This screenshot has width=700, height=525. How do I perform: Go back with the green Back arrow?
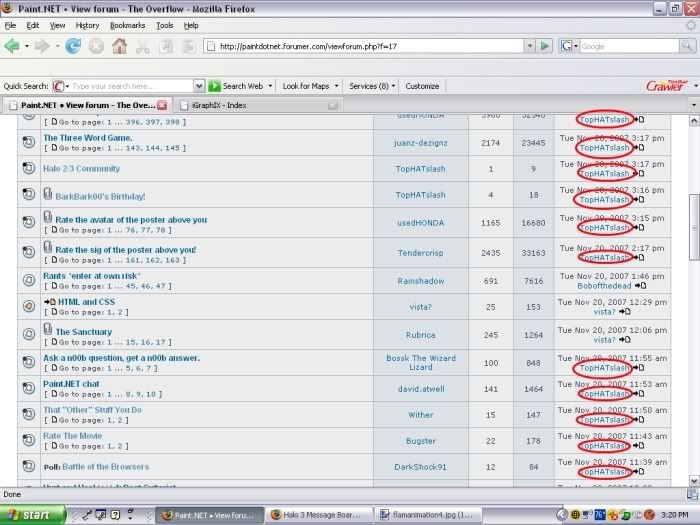12,46
